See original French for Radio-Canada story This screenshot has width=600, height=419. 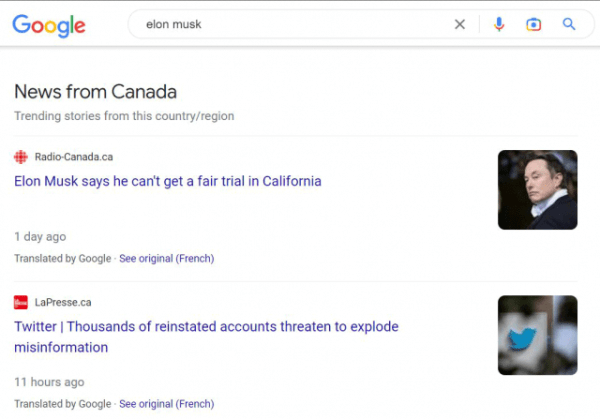click(x=166, y=259)
